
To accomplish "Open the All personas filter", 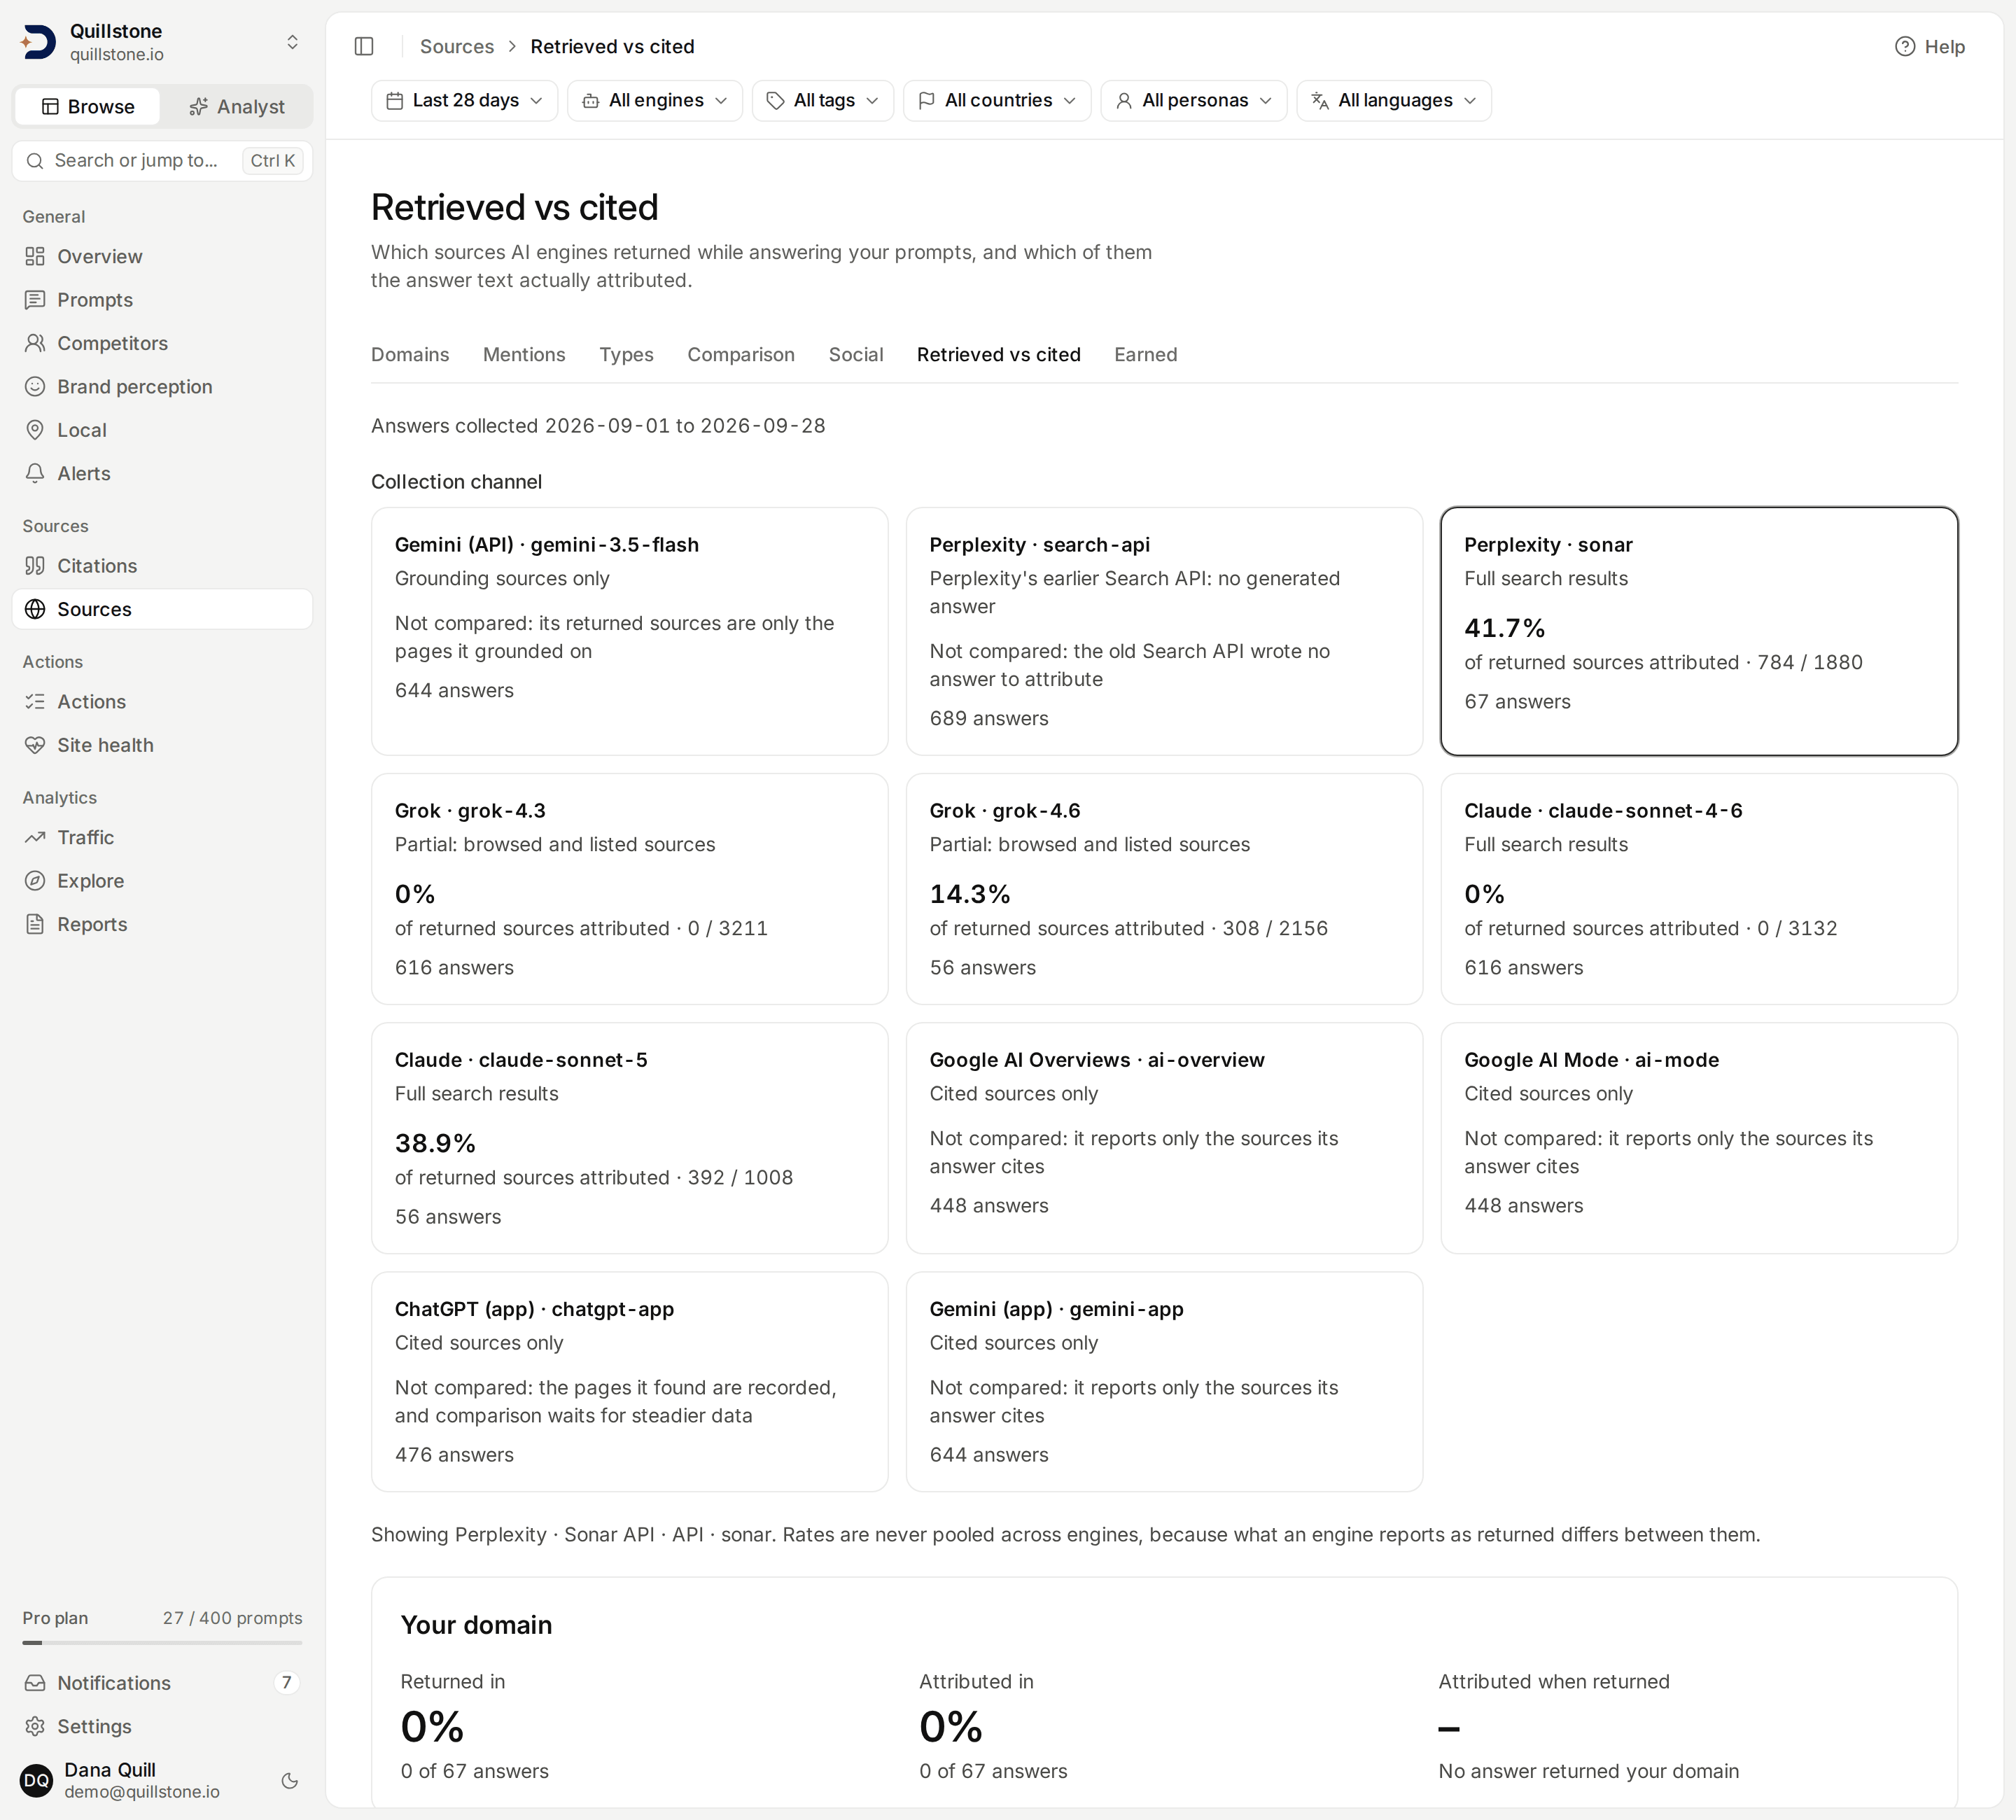I will pyautogui.click(x=1194, y=100).
